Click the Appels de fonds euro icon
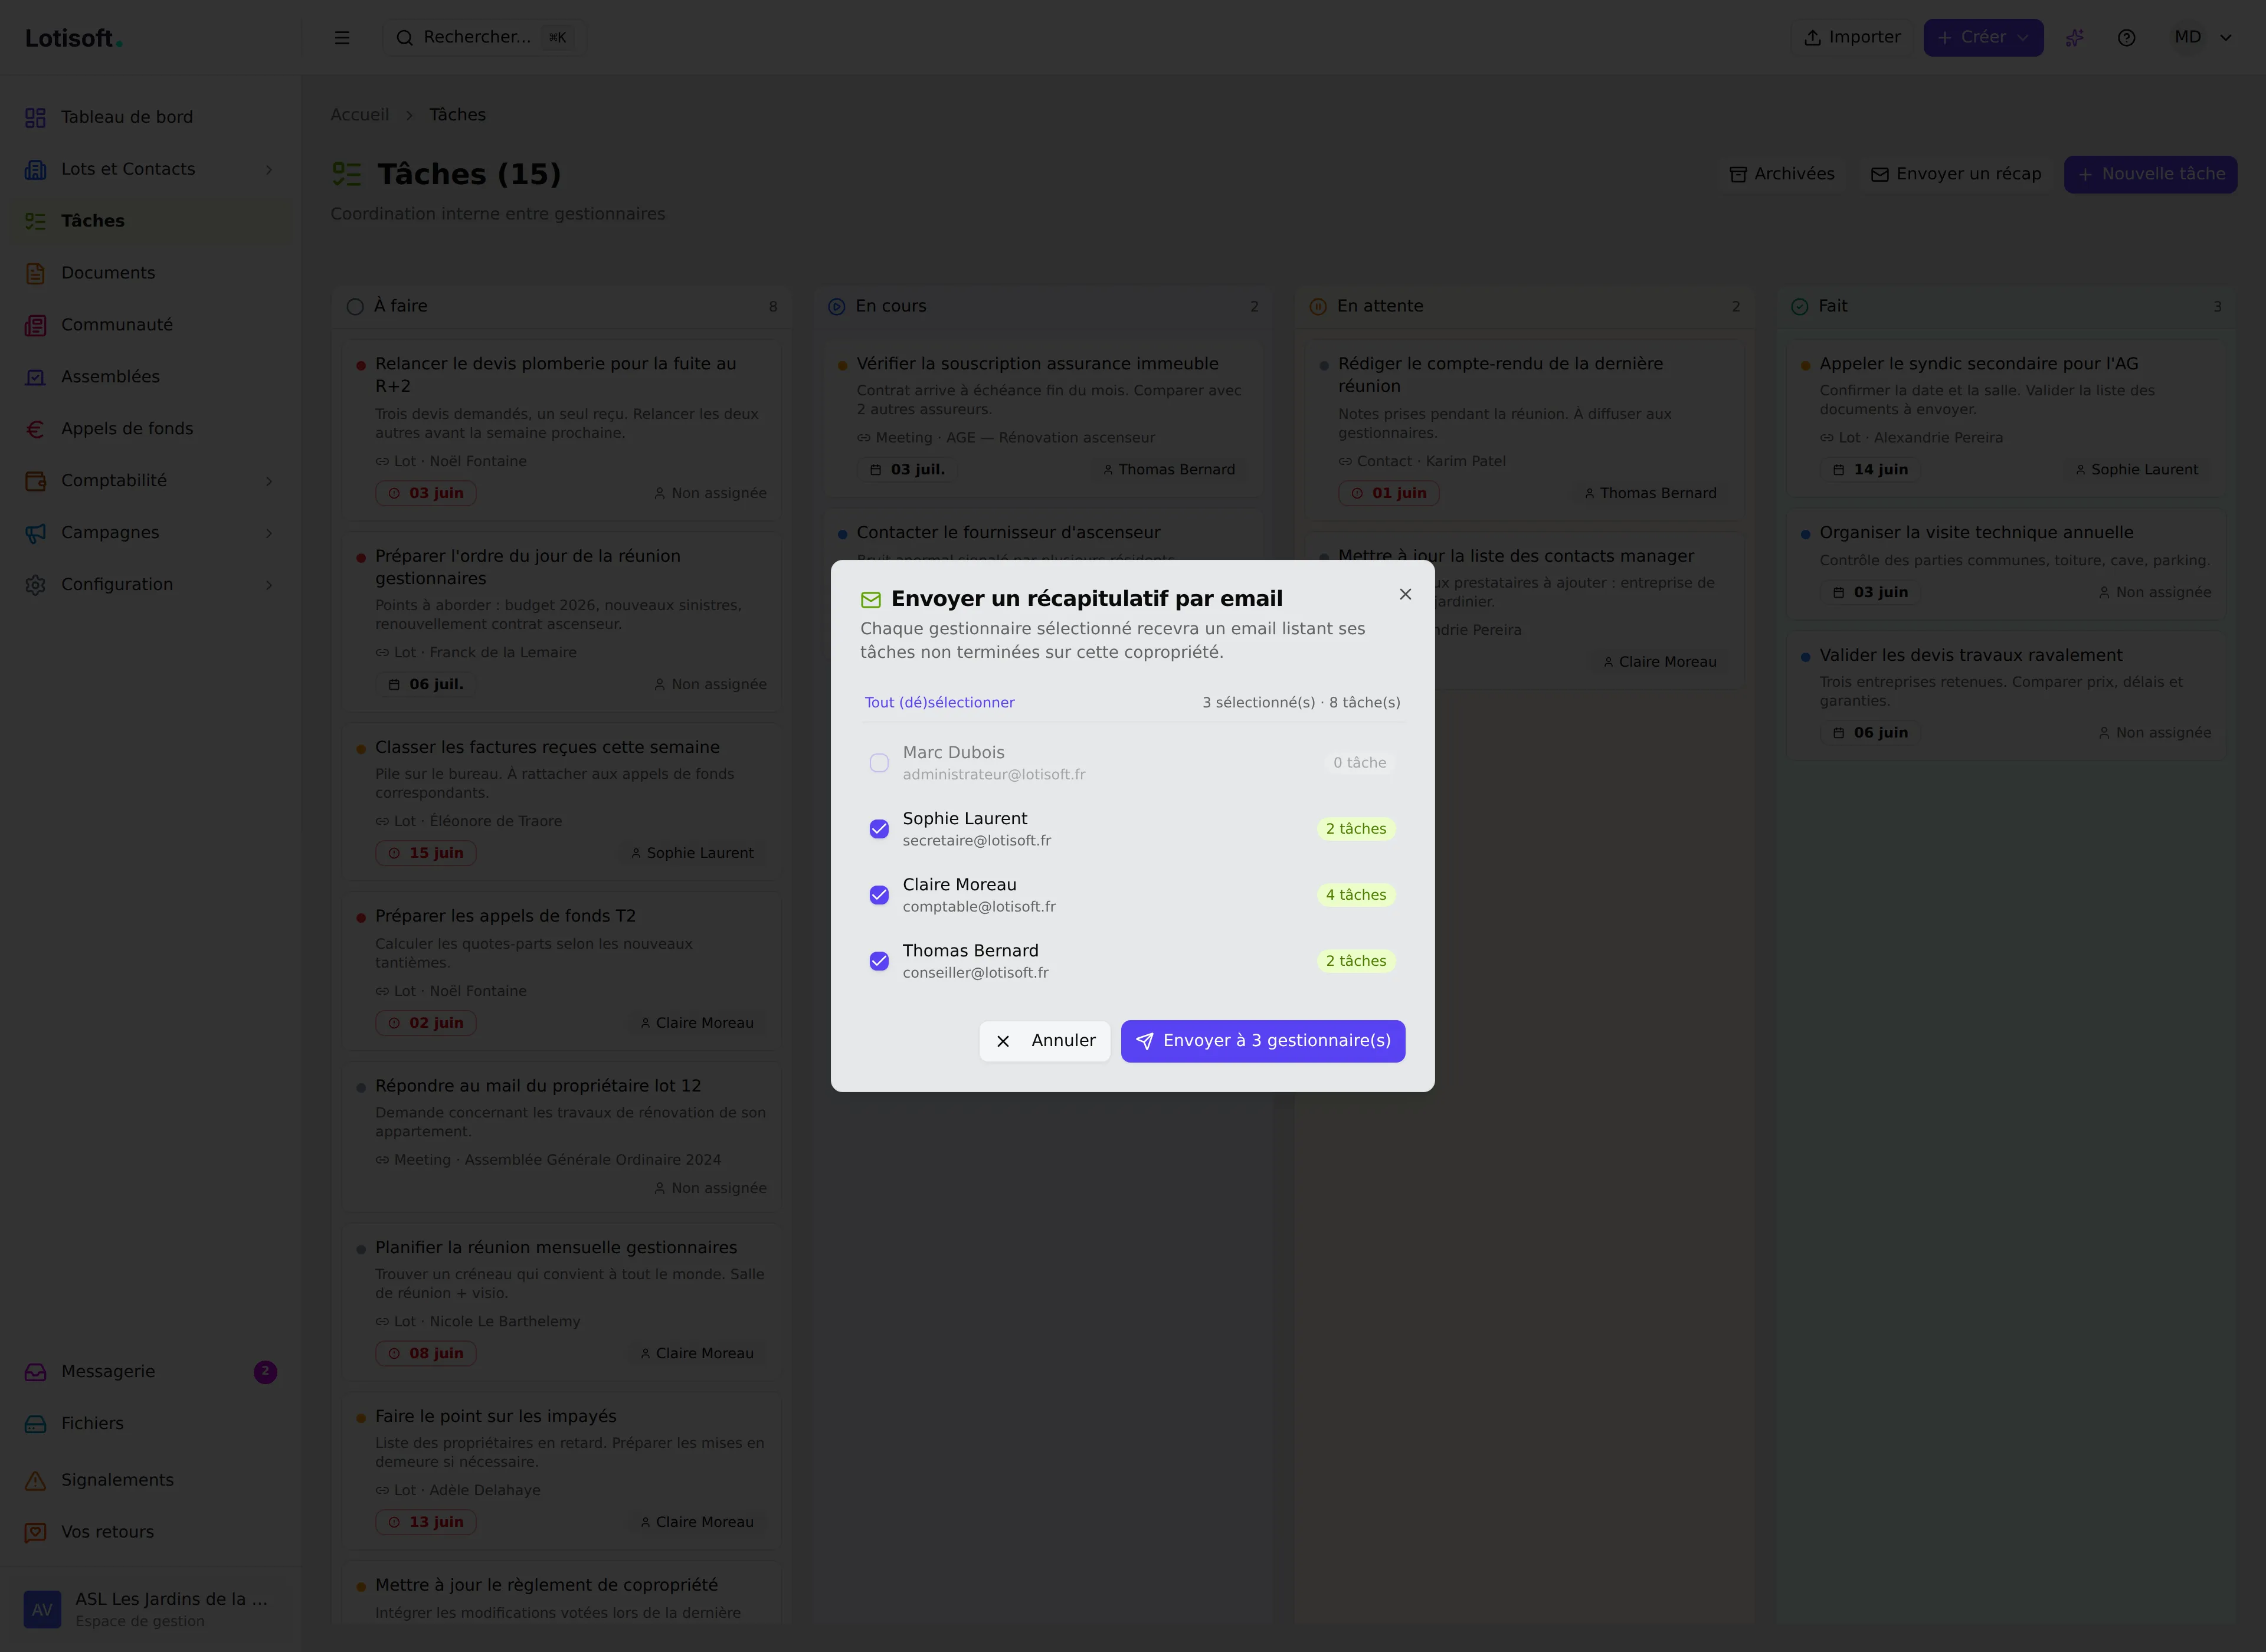Image resolution: width=2266 pixels, height=1652 pixels. [36, 429]
